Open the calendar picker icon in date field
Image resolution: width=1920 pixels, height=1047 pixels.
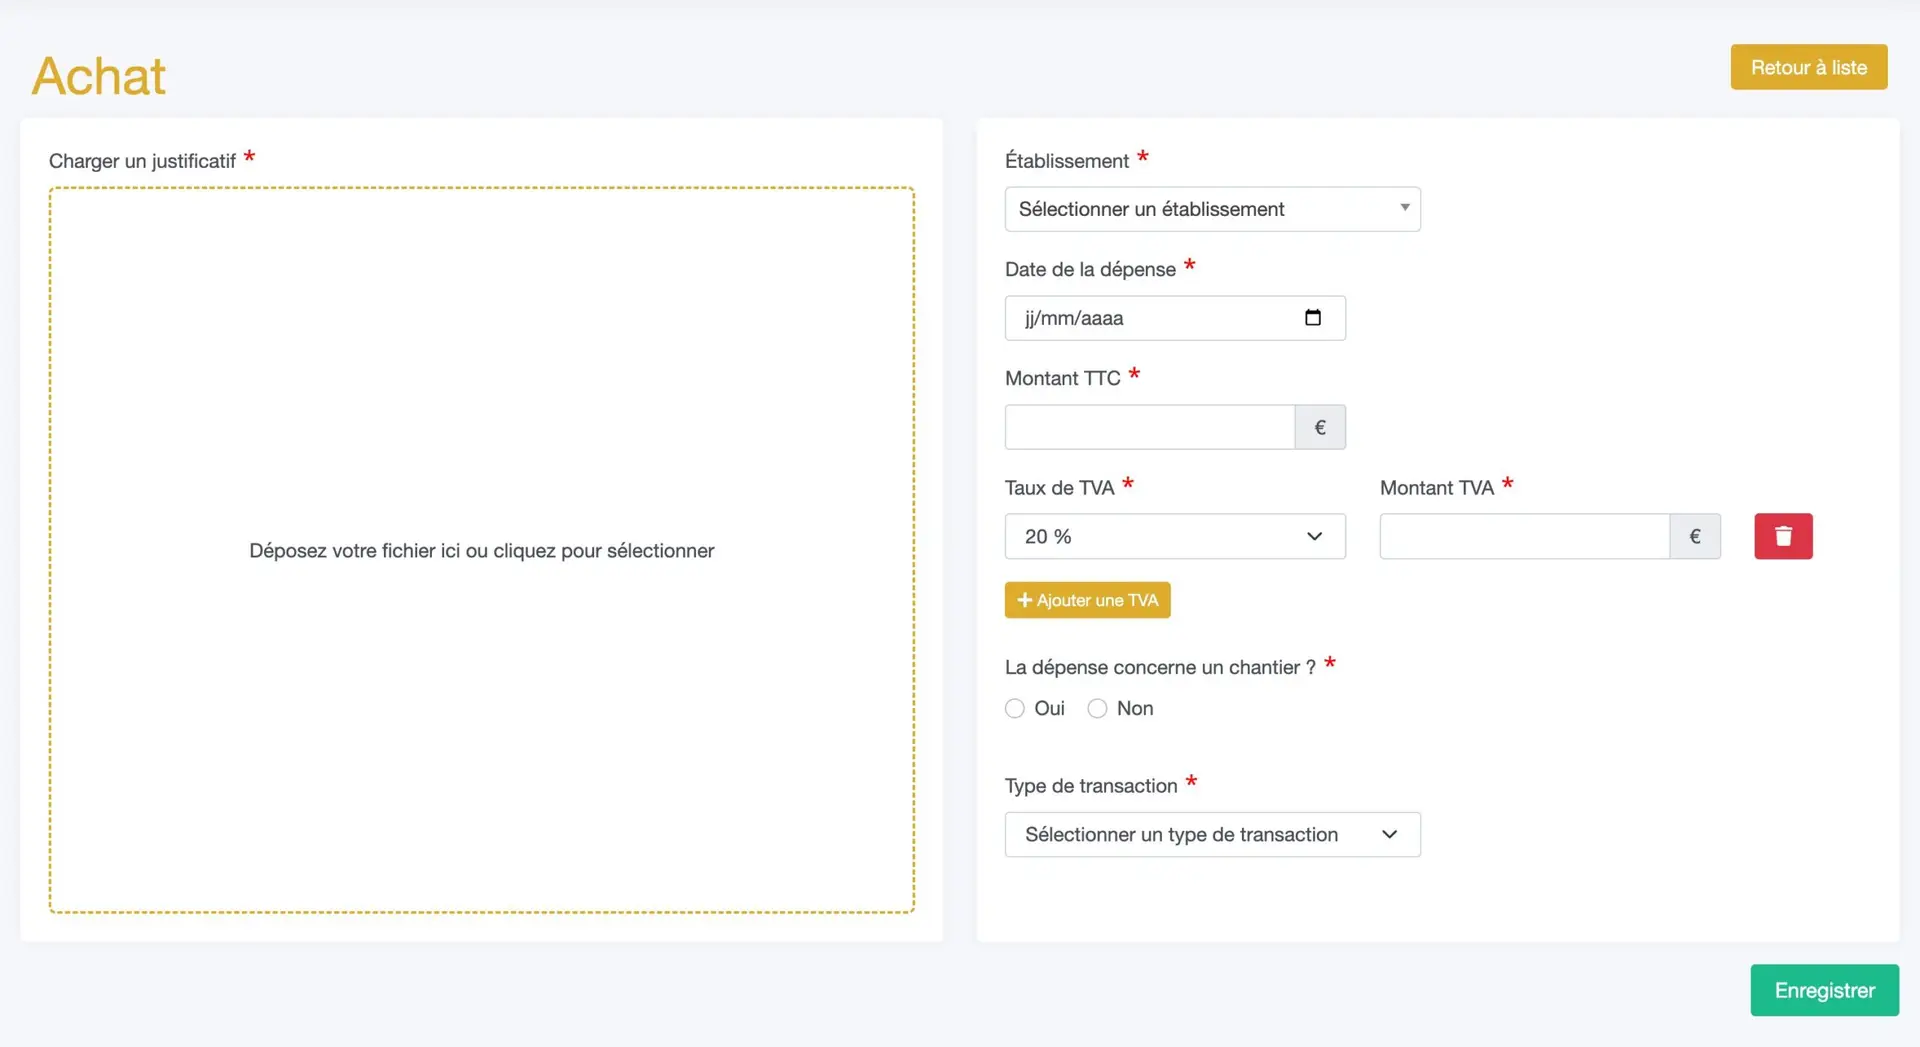(1313, 318)
